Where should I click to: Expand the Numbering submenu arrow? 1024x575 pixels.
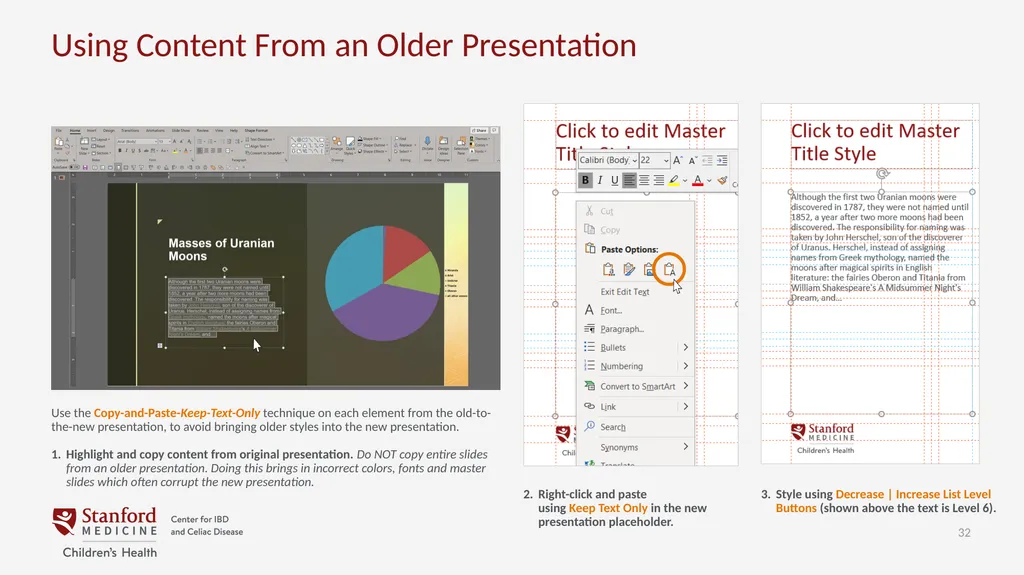coord(685,365)
